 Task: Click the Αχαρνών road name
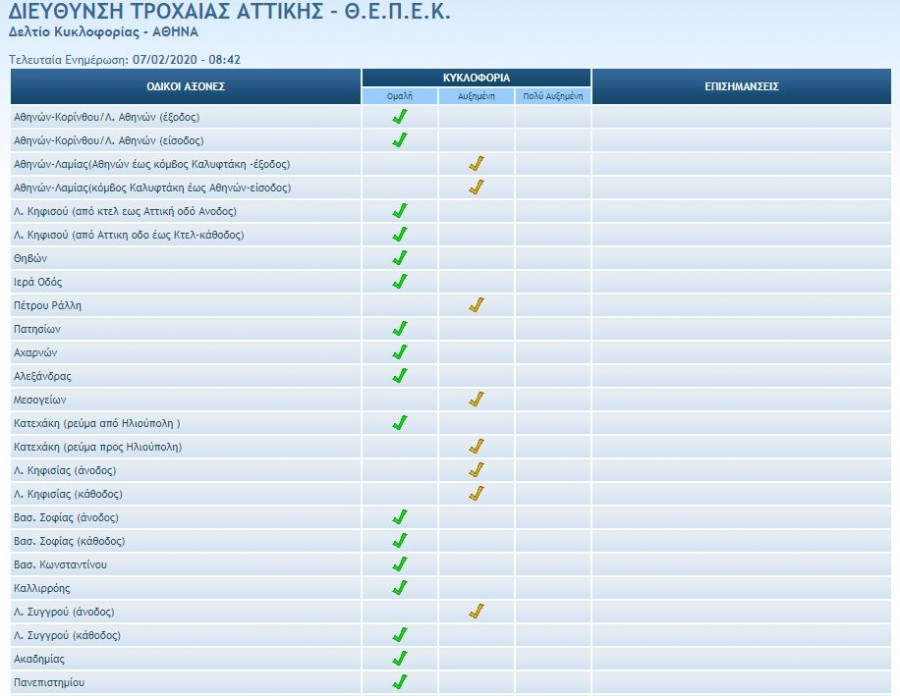(x=36, y=353)
